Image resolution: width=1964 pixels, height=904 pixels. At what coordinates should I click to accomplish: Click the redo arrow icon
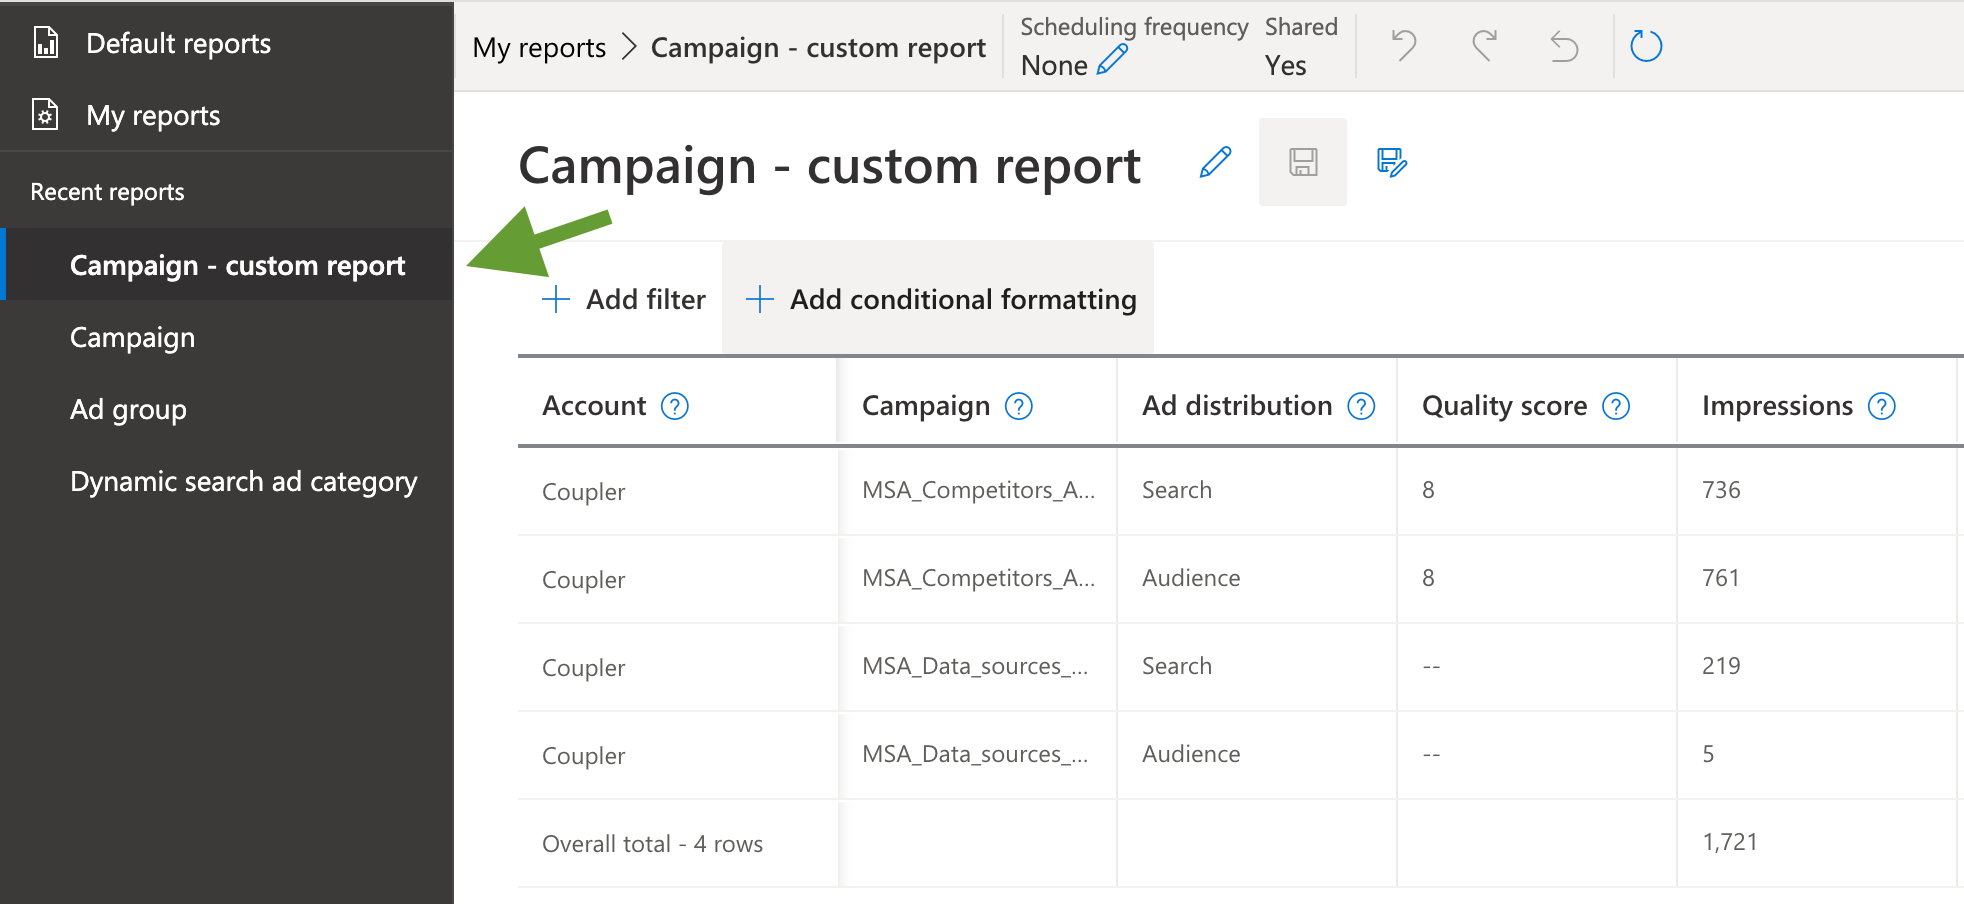point(1485,46)
